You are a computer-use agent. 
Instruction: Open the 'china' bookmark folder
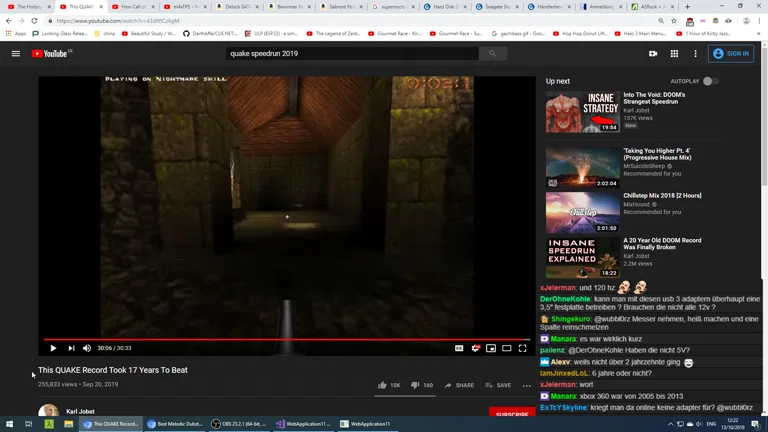104,34
